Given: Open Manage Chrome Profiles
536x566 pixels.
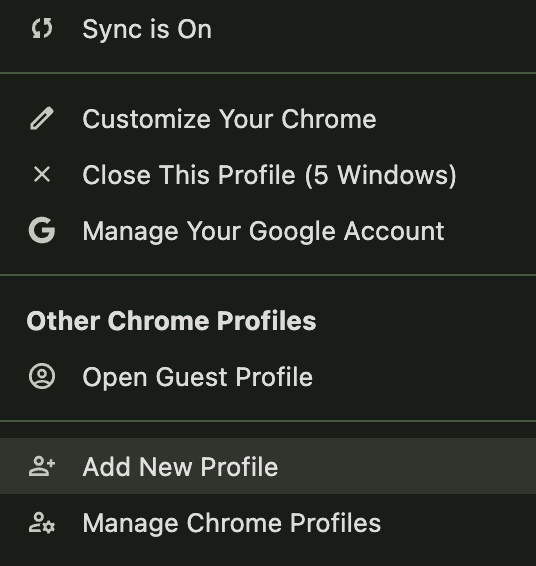Looking at the screenshot, I should 268,523.
